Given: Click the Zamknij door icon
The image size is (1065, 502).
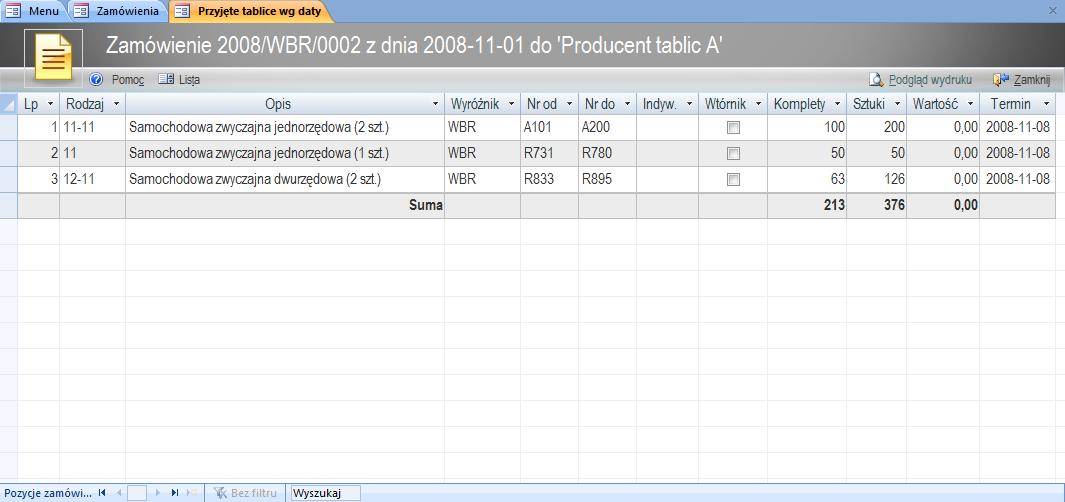Looking at the screenshot, I should 999,79.
